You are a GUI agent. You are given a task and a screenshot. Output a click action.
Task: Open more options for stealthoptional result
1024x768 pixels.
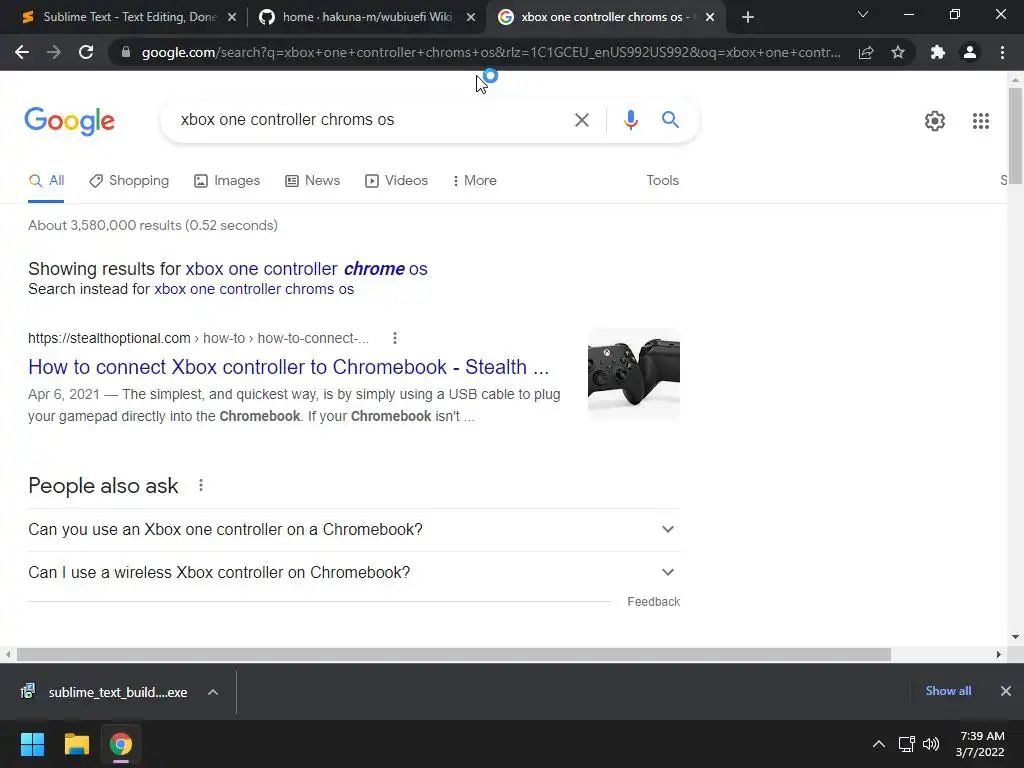[394, 338]
